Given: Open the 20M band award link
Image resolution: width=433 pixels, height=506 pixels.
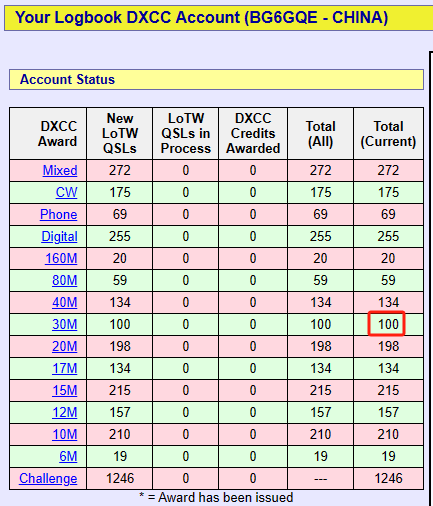Looking at the screenshot, I should [x=65, y=346].
